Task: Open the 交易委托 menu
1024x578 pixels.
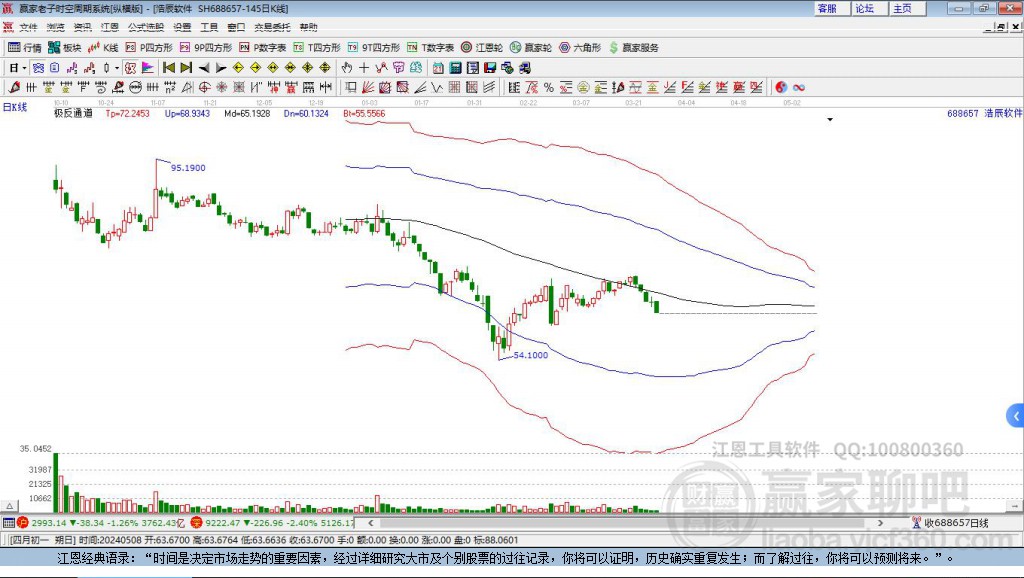Action: click(x=272, y=27)
